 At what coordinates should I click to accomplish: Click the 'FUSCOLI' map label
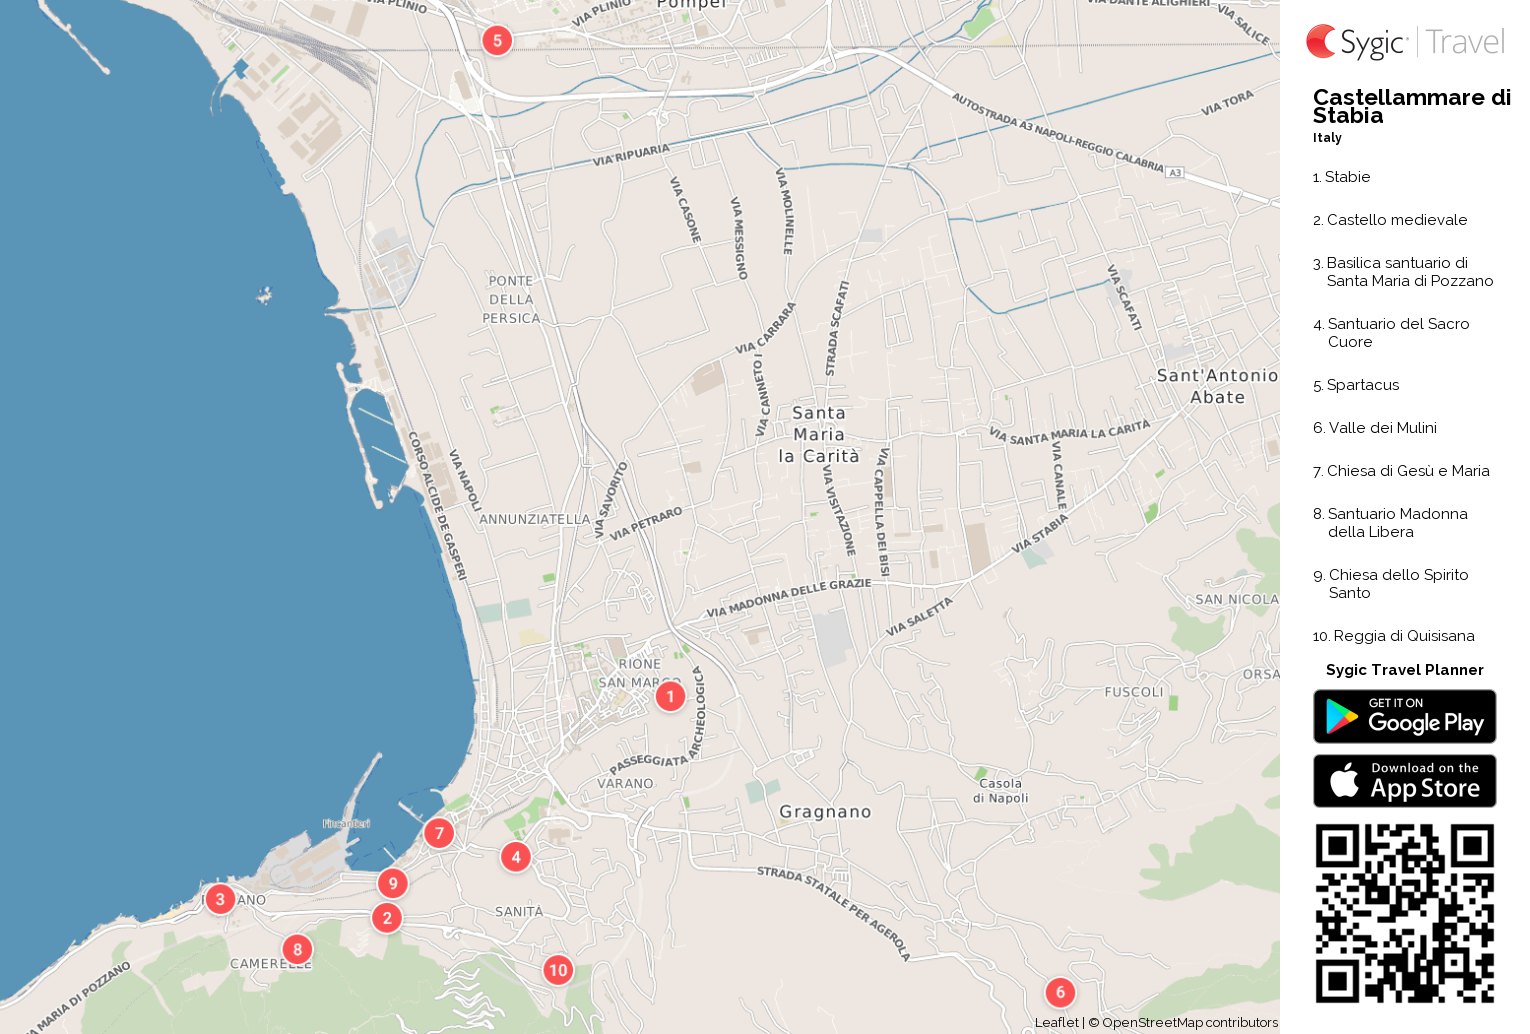pos(1134,692)
